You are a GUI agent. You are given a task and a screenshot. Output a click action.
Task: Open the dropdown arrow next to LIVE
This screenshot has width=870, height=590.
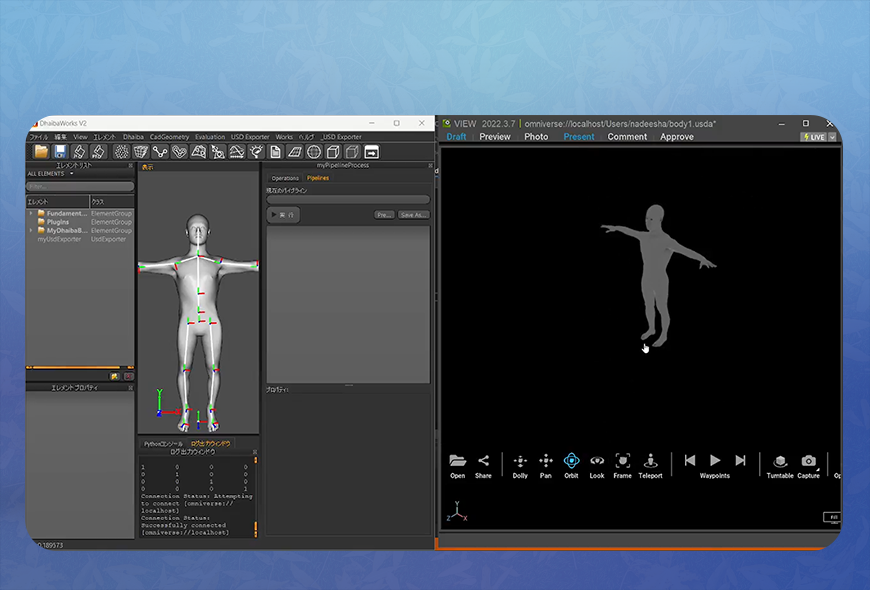tap(833, 137)
